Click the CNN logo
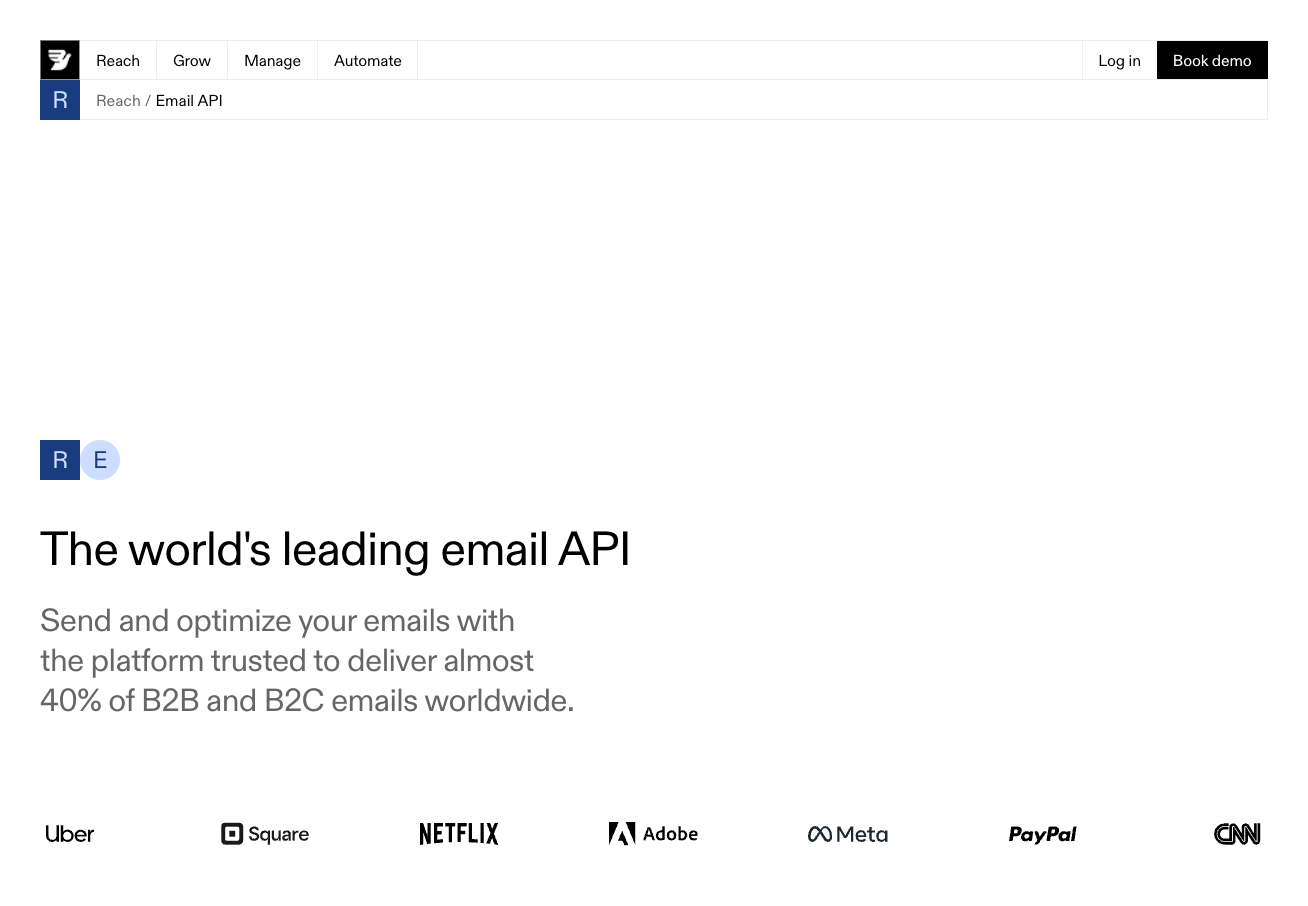Screen dimensions: 1308x906 point(1237,833)
